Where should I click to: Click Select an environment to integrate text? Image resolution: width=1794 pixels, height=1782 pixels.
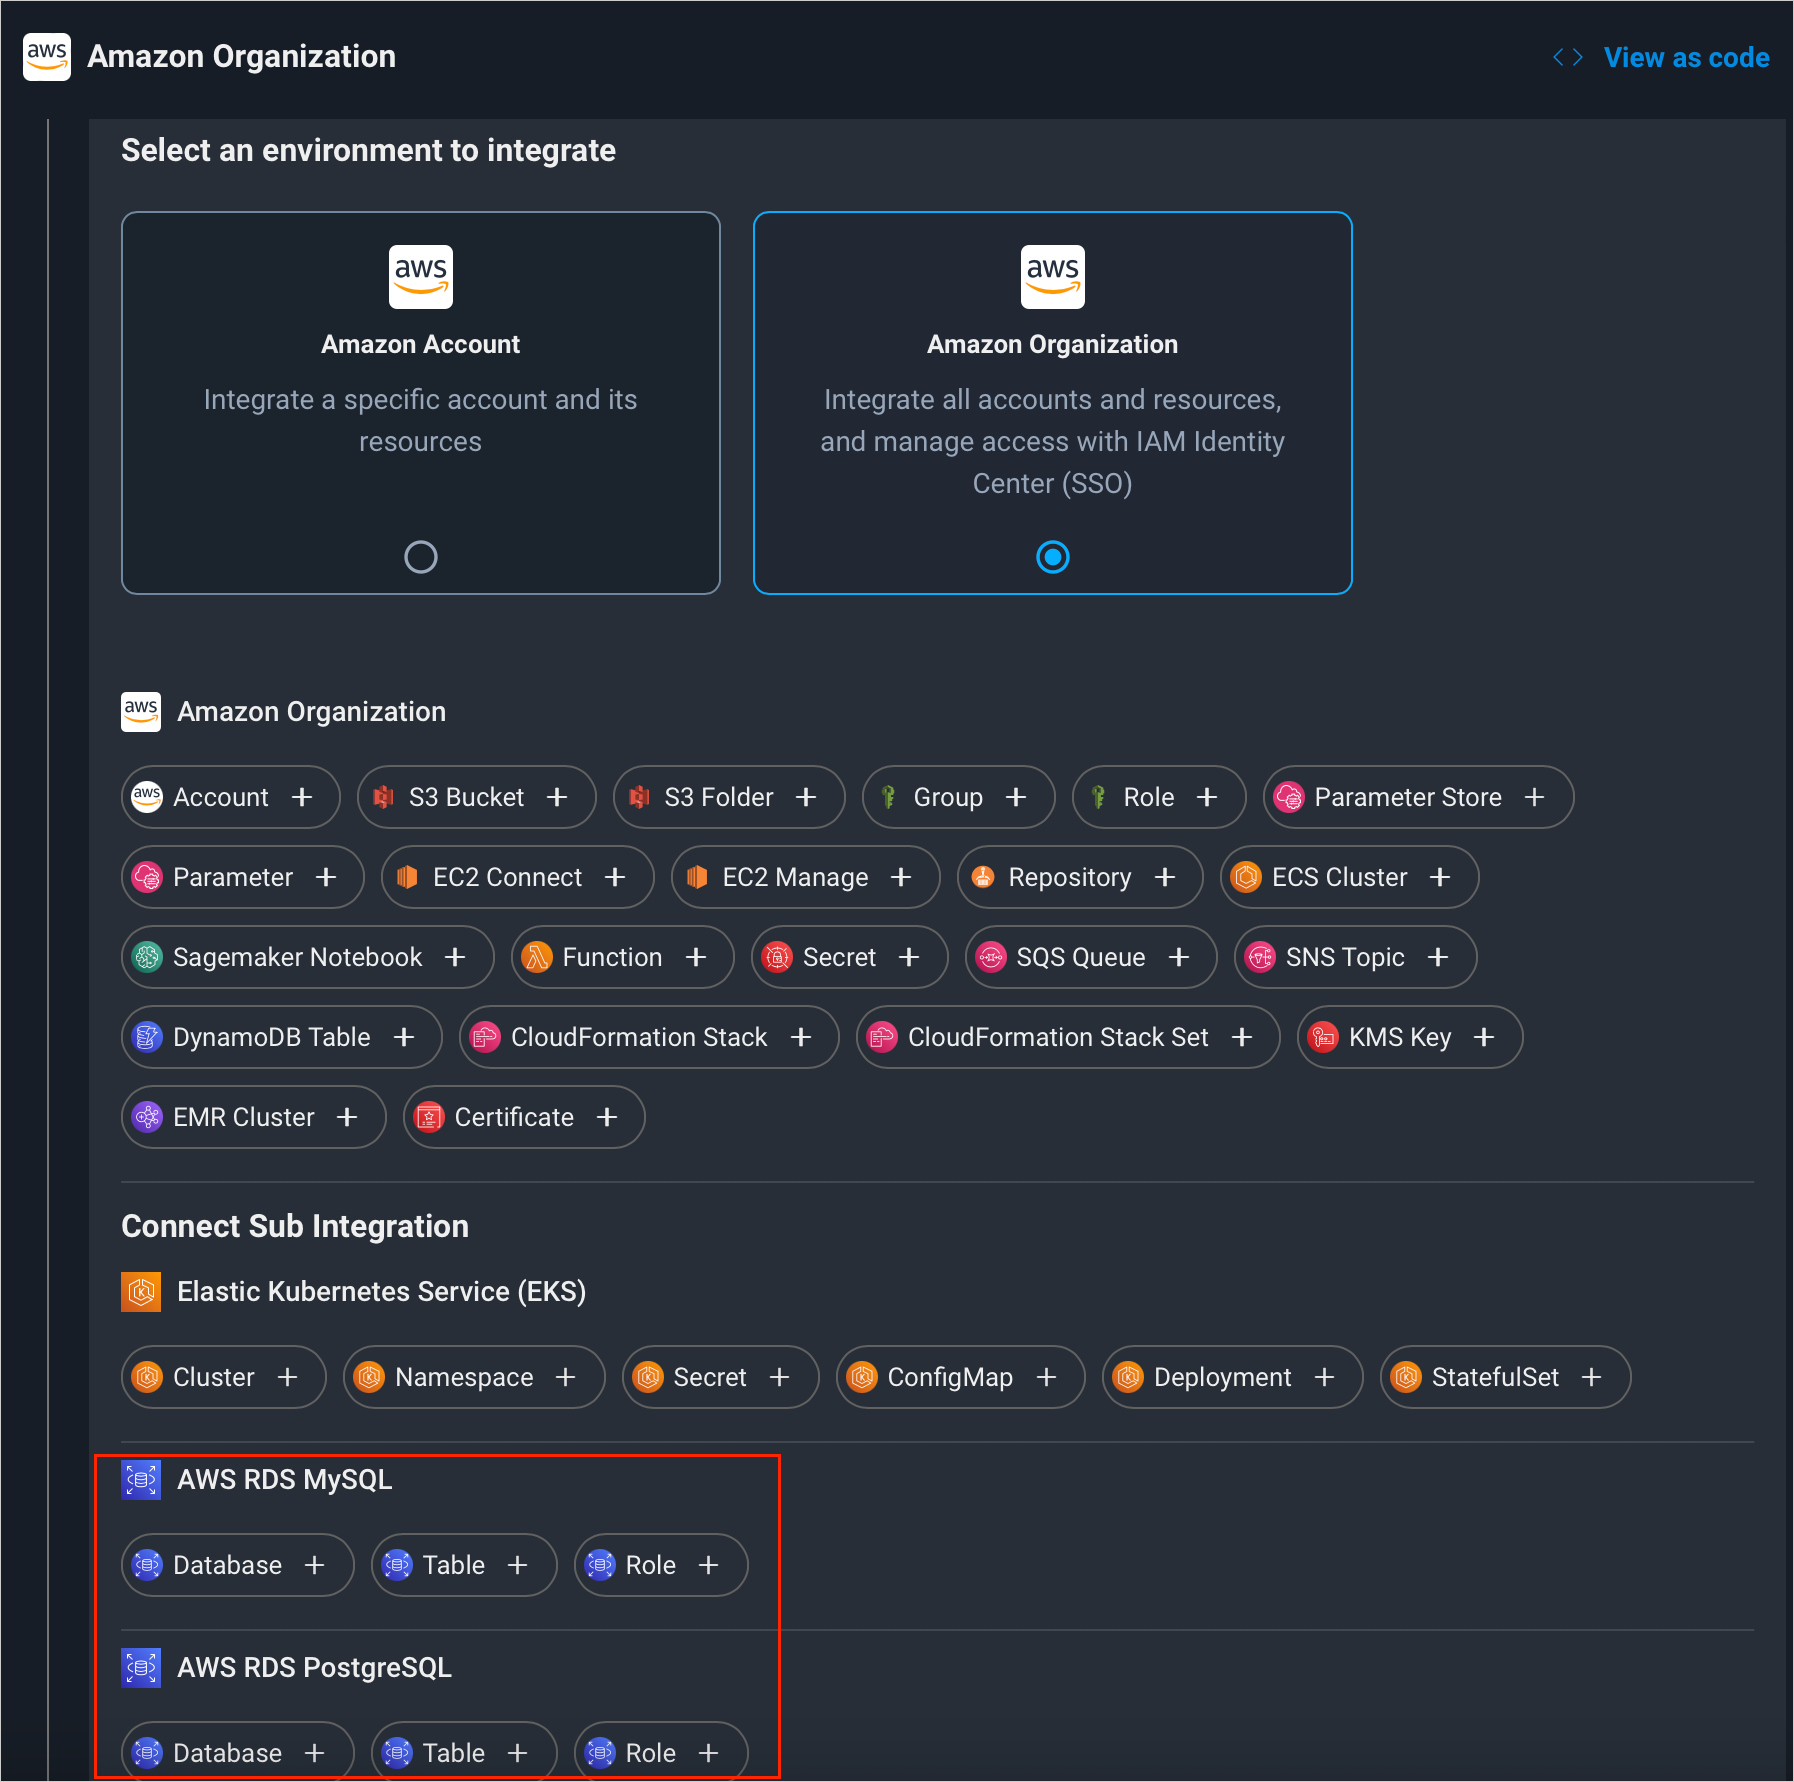click(x=368, y=150)
